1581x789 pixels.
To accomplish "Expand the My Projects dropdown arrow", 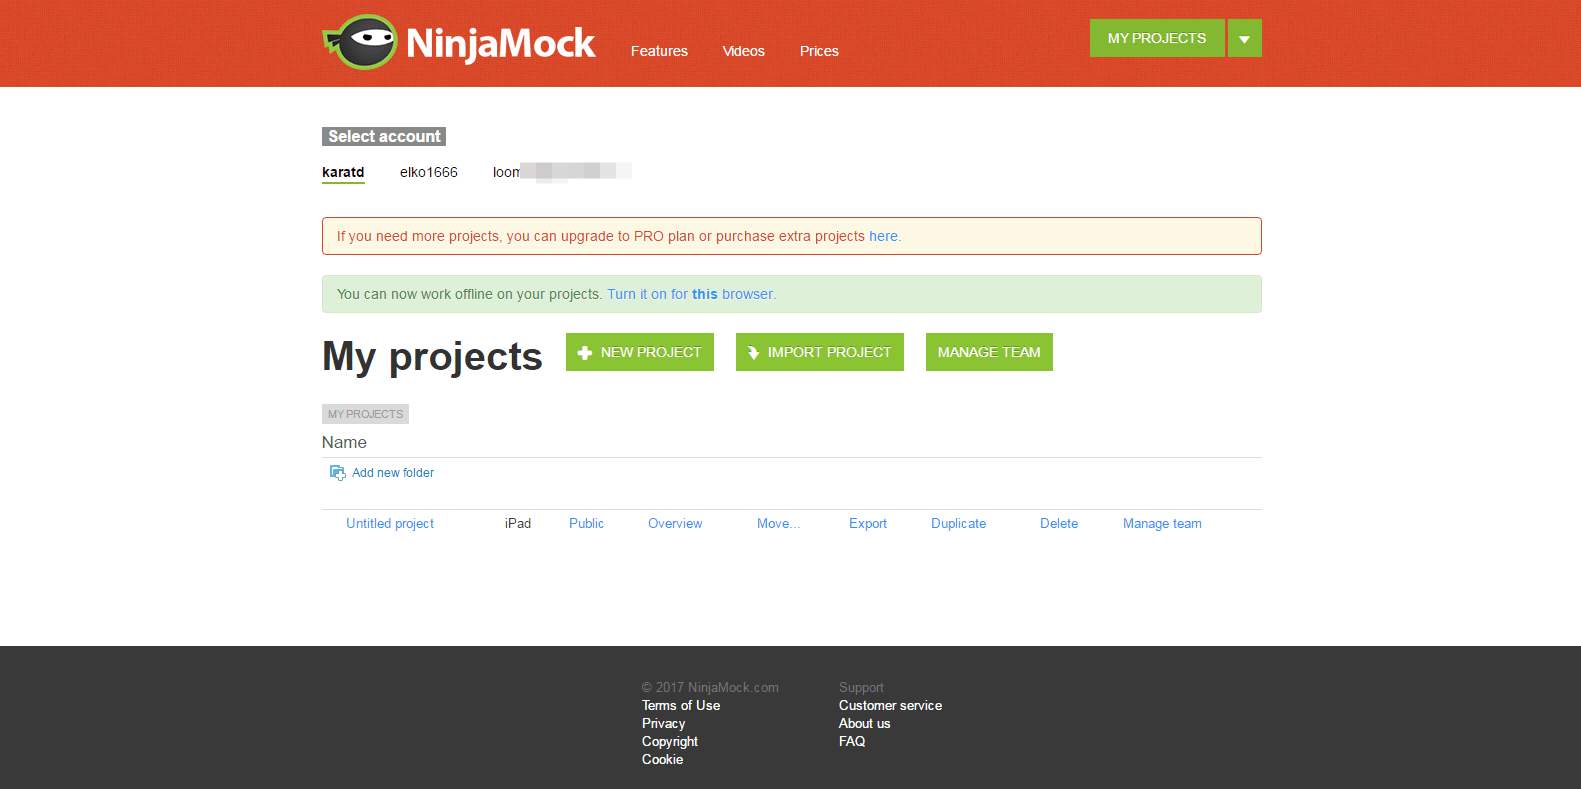I will 1244,39.
